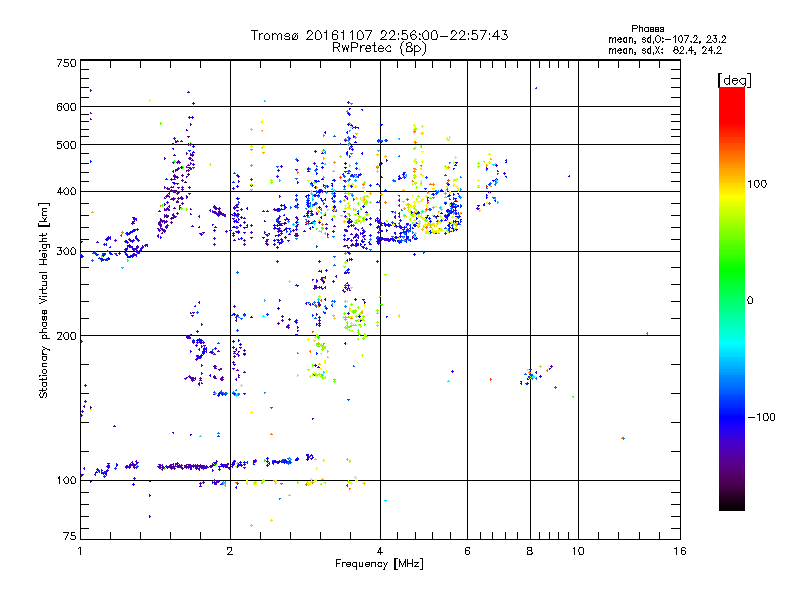Click the colorbar '-100' tick label

tap(761, 417)
